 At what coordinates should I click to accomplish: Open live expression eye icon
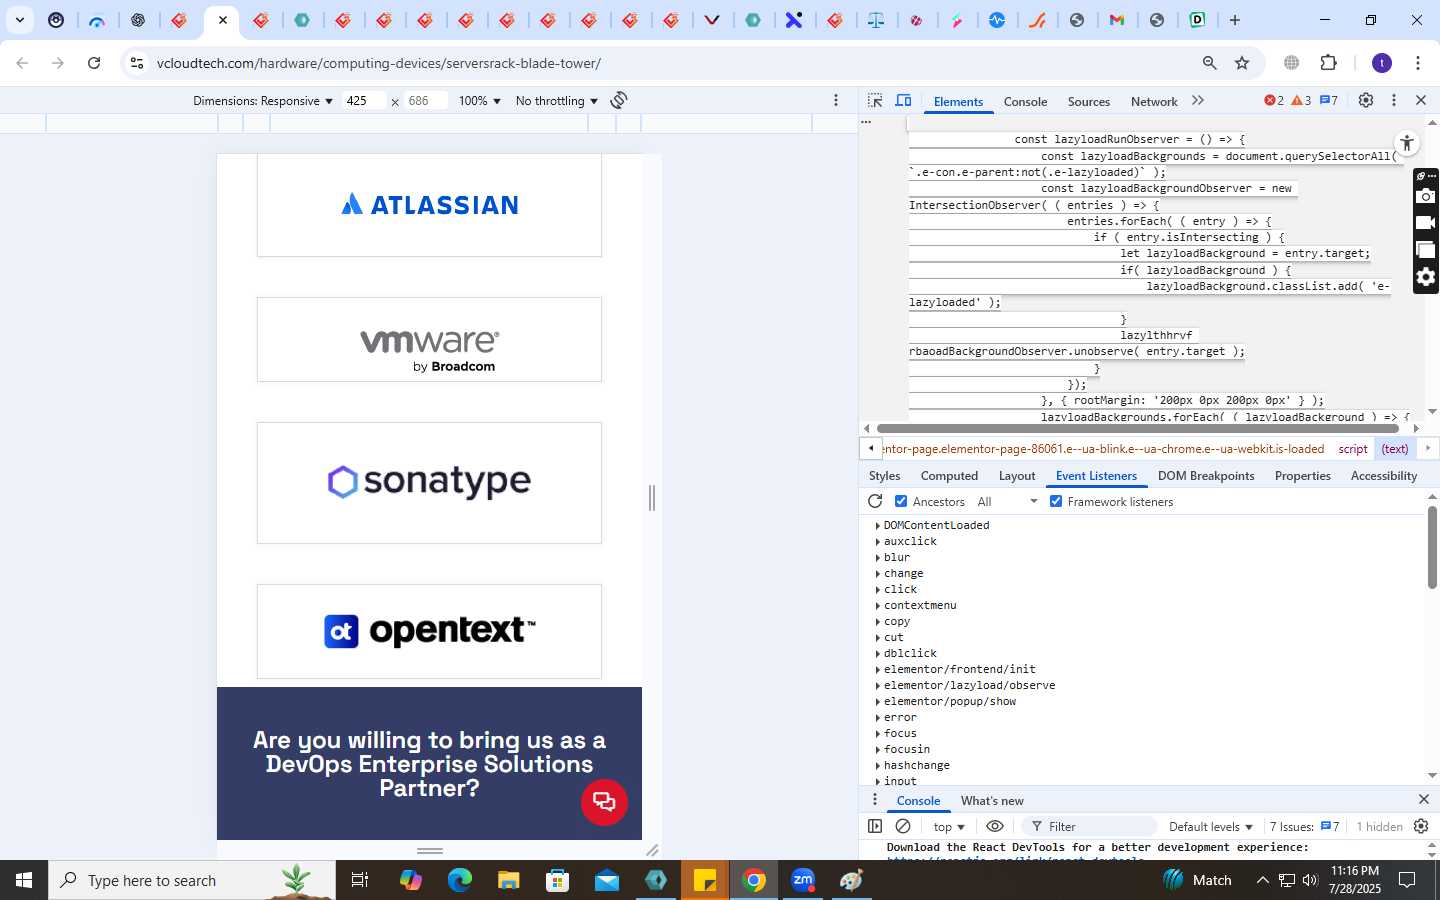995,826
